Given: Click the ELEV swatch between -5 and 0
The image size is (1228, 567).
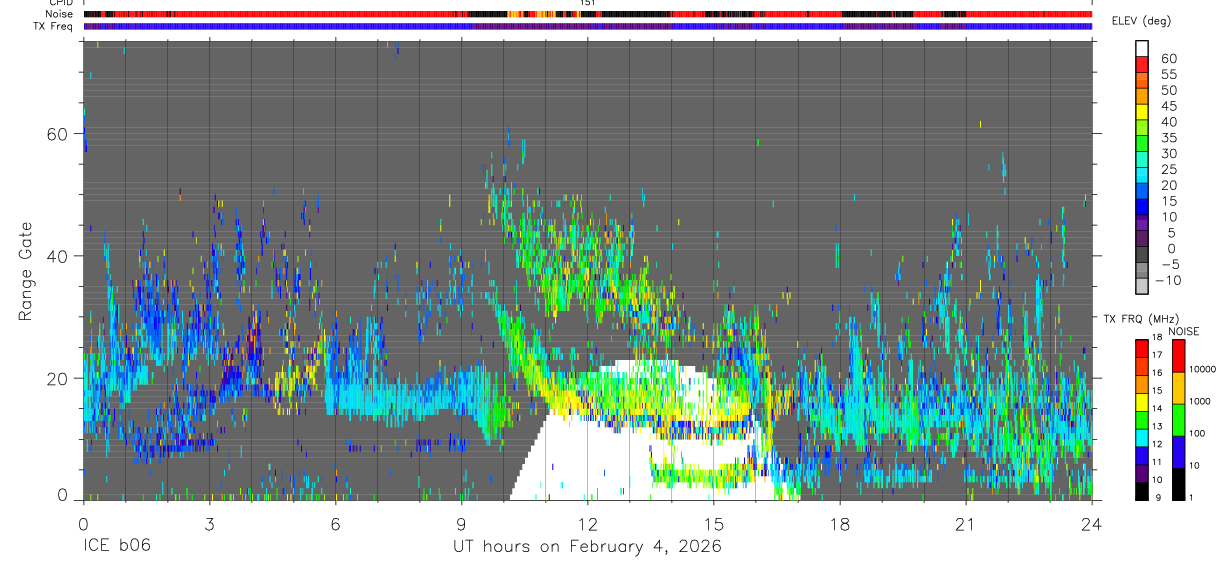Looking at the screenshot, I should tap(1143, 254).
